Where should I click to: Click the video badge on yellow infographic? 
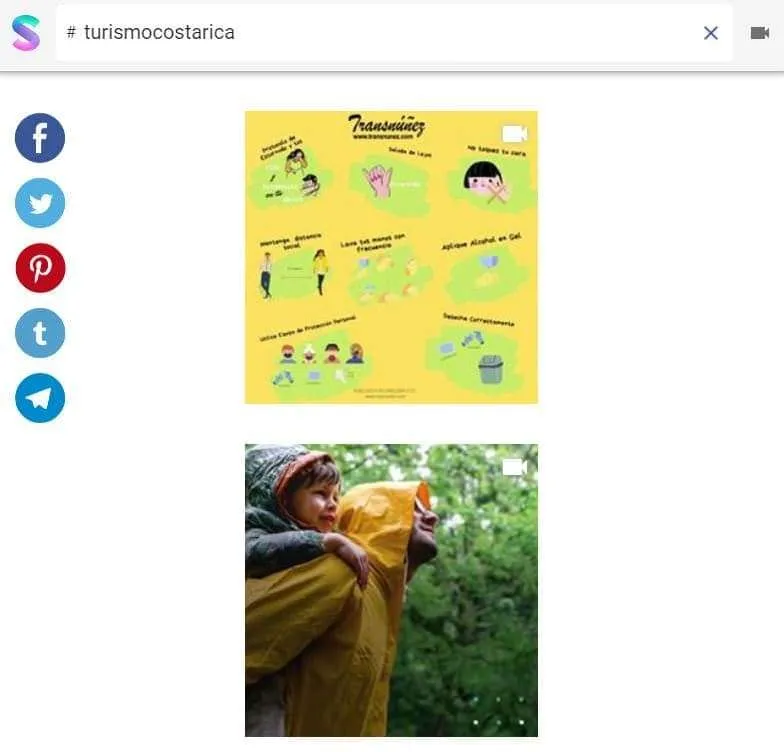[514, 134]
